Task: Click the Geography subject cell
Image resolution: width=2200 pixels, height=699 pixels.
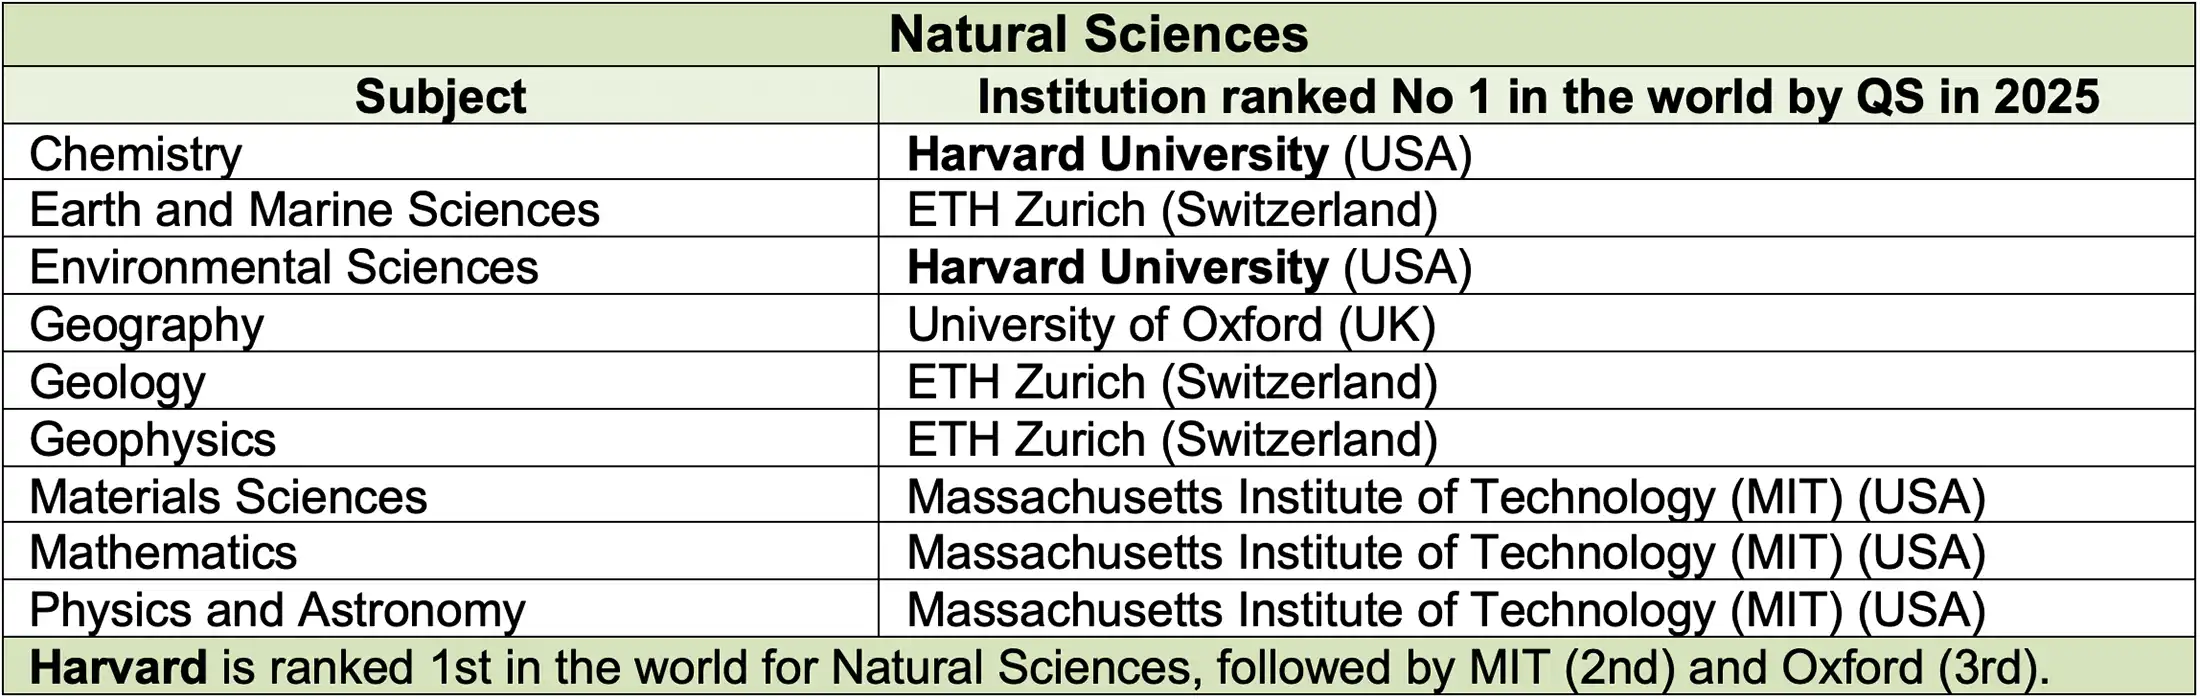Action: coord(146,324)
